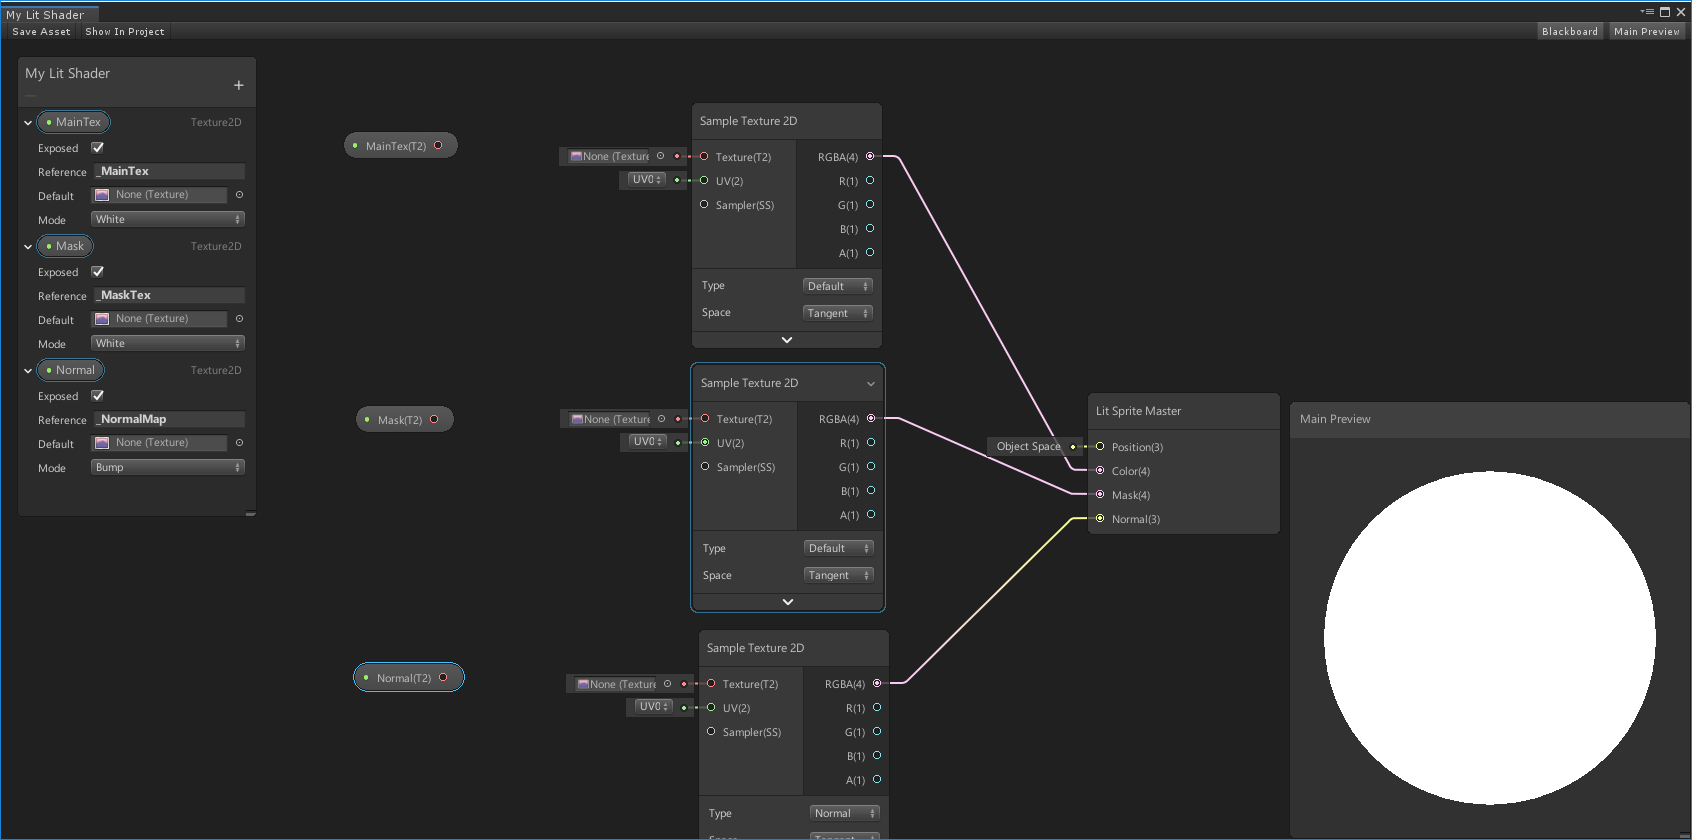Click the _NormalMap reference input field

pos(169,420)
